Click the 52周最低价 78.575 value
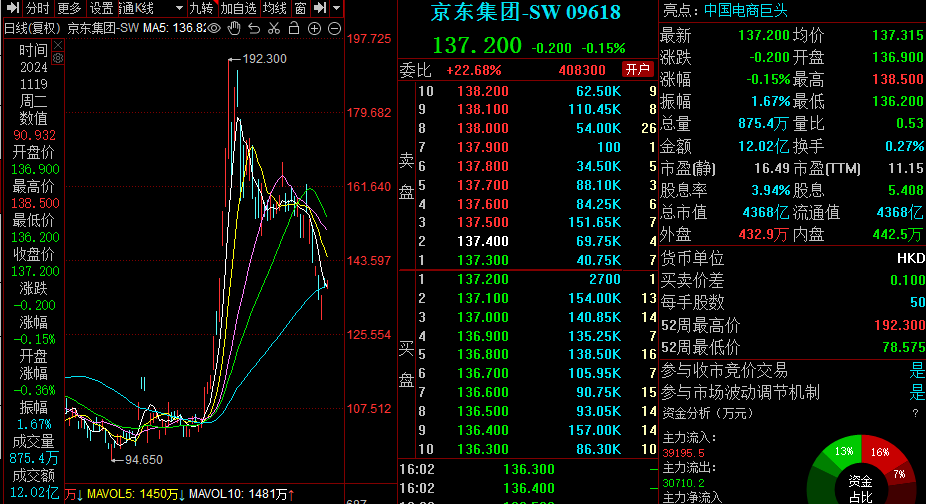 [904, 347]
